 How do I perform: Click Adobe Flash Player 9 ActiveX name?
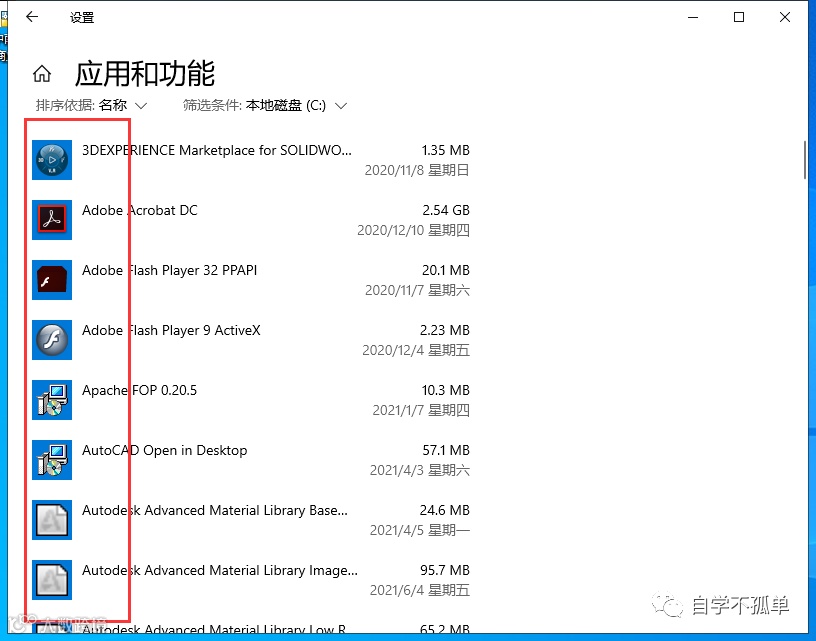tap(171, 330)
